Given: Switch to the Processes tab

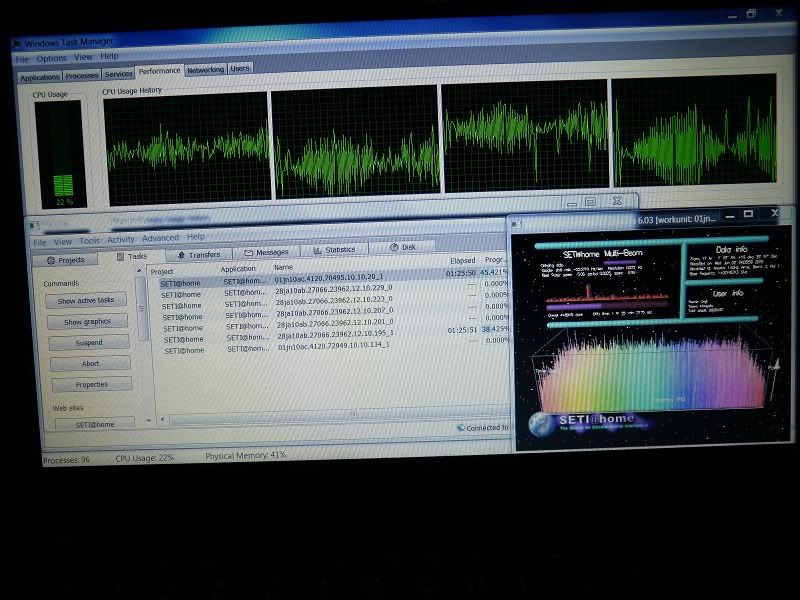Looking at the screenshot, I should point(82,75).
